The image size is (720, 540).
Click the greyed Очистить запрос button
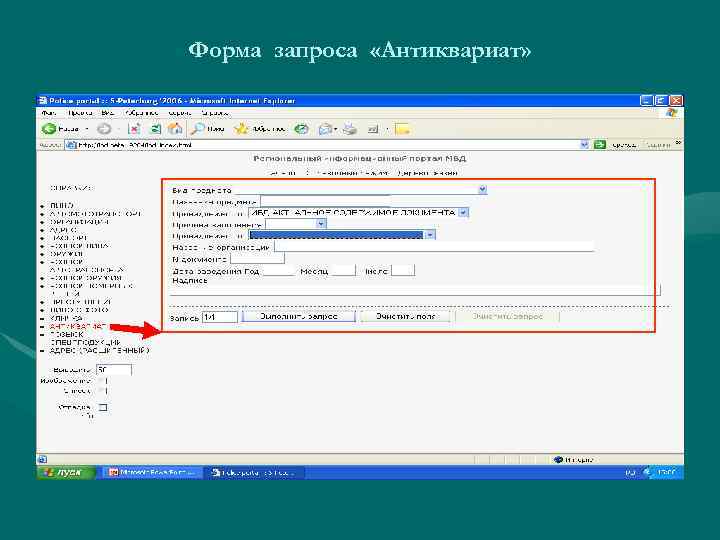tap(507, 316)
